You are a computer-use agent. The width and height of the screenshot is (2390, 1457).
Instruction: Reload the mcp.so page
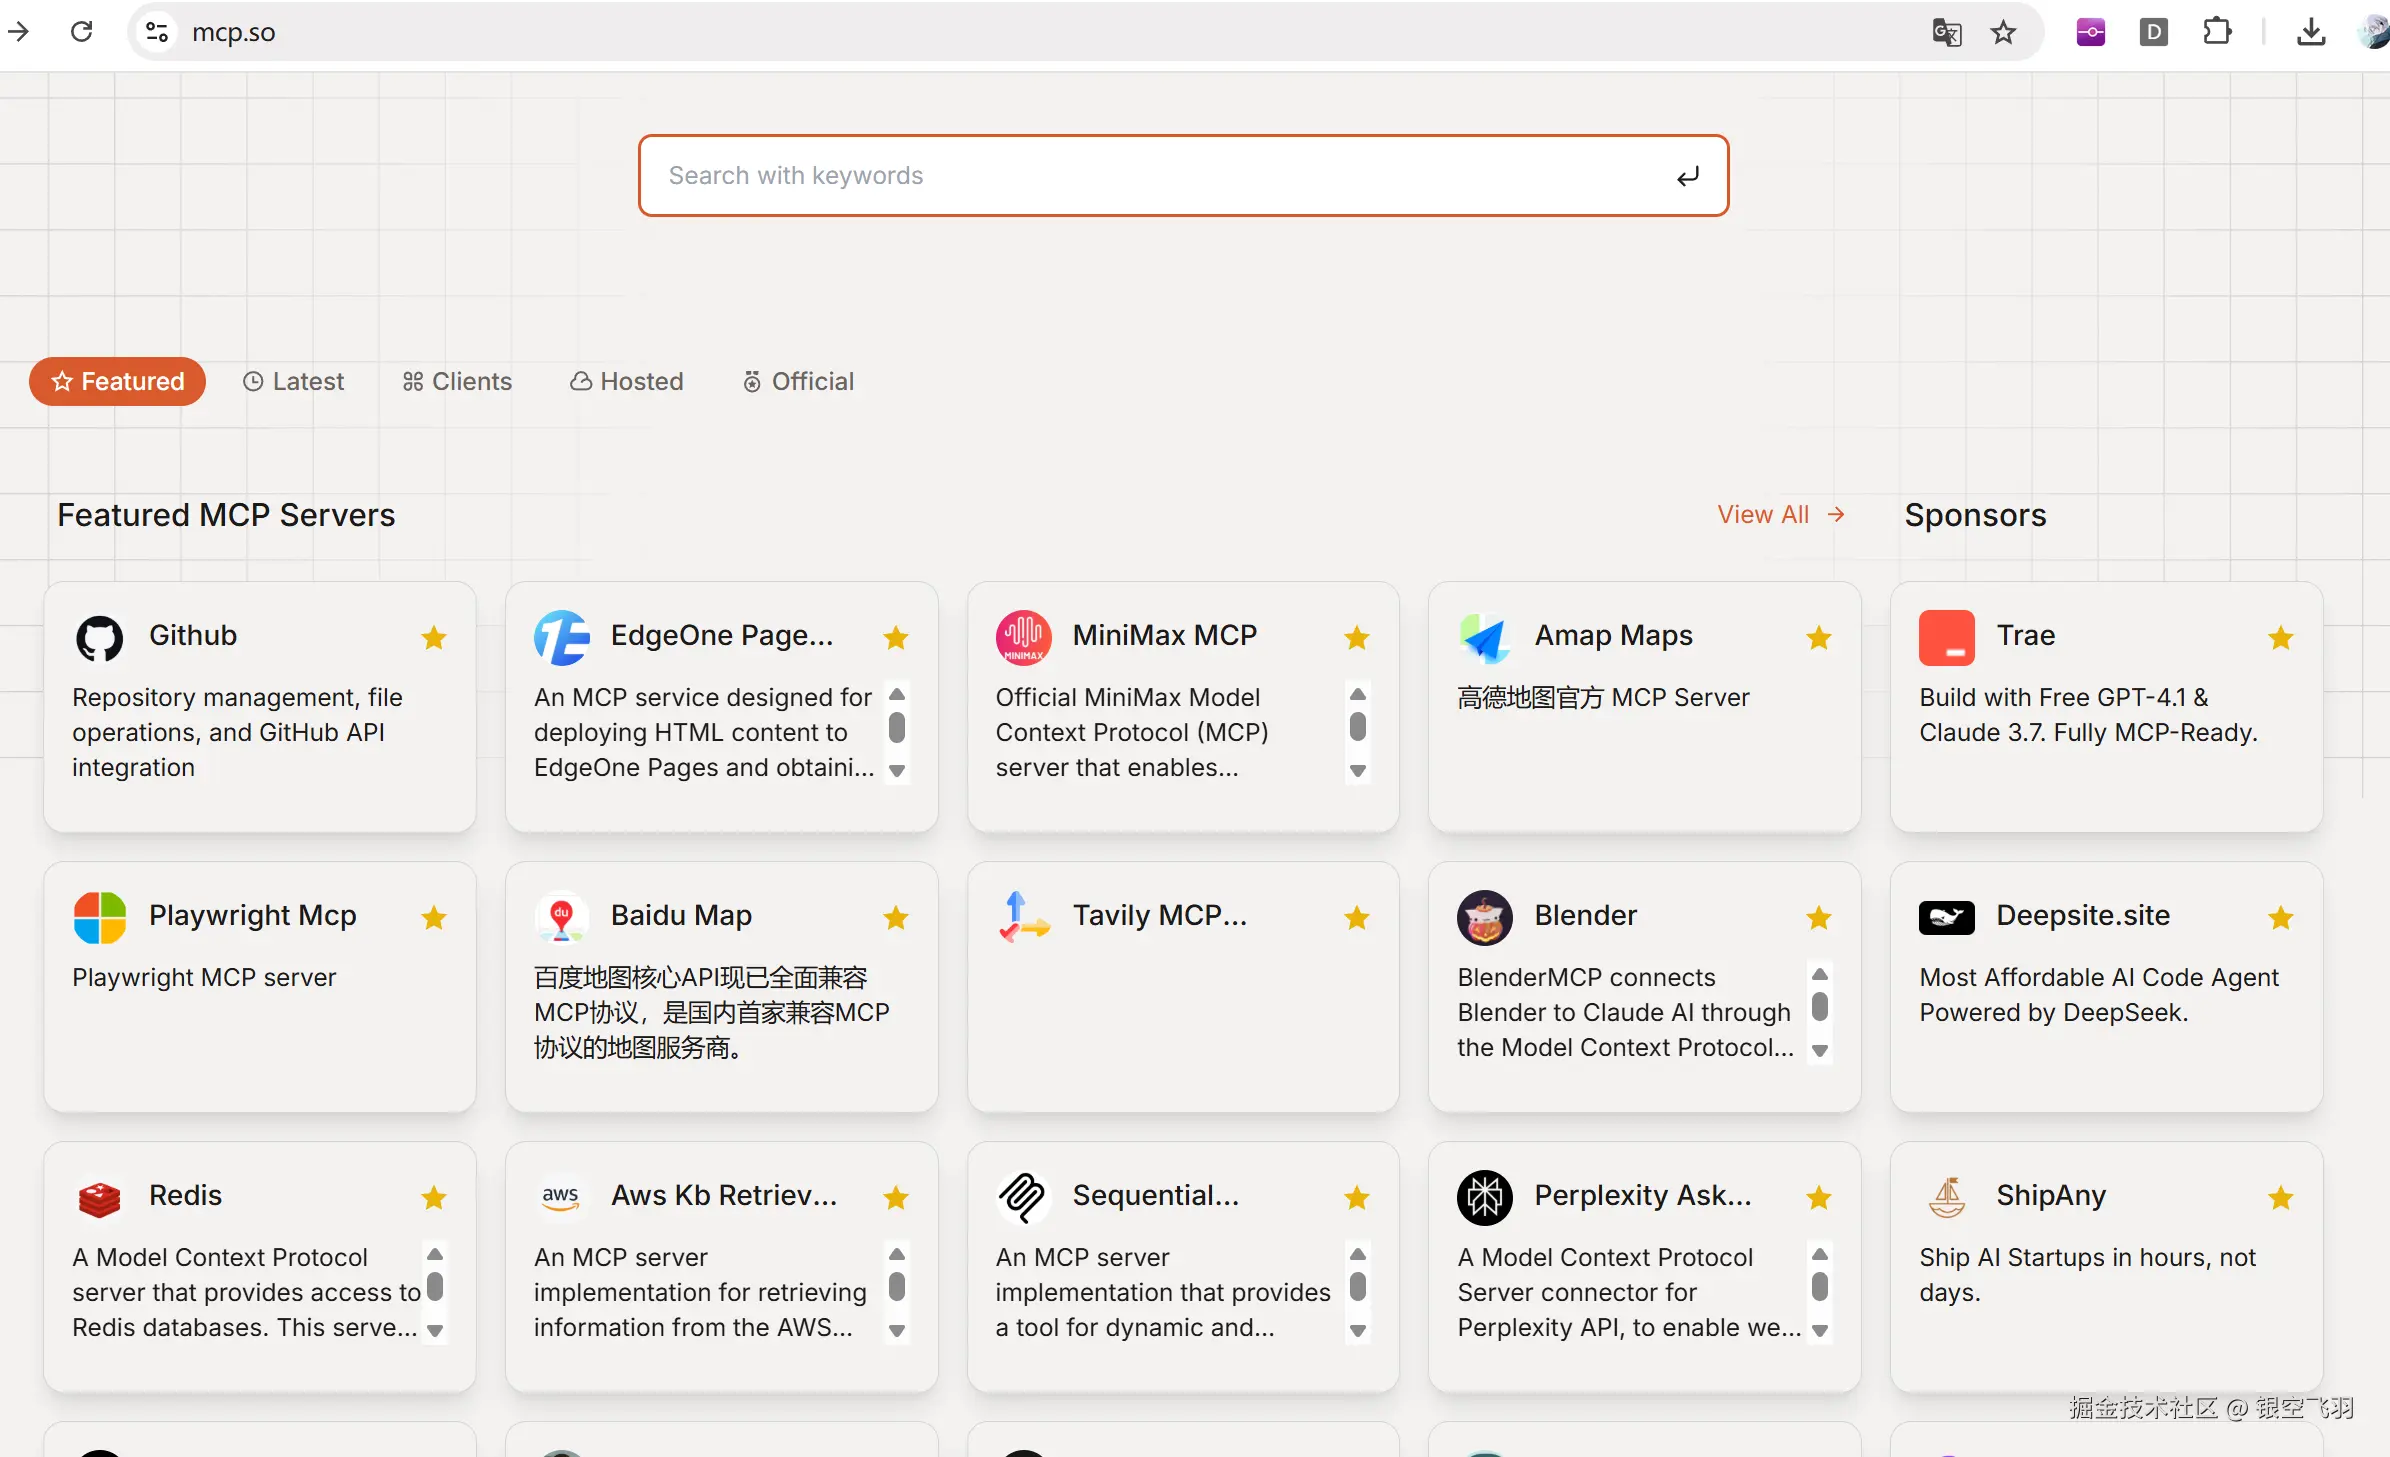pos(82,32)
